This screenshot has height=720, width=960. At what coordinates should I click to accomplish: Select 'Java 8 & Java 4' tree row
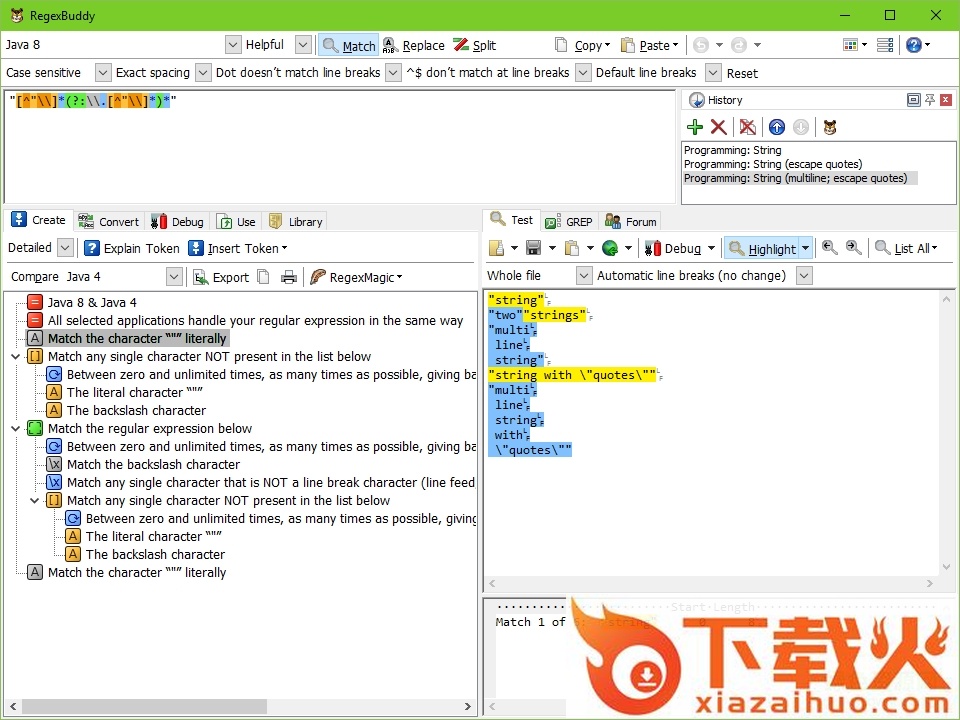point(92,302)
